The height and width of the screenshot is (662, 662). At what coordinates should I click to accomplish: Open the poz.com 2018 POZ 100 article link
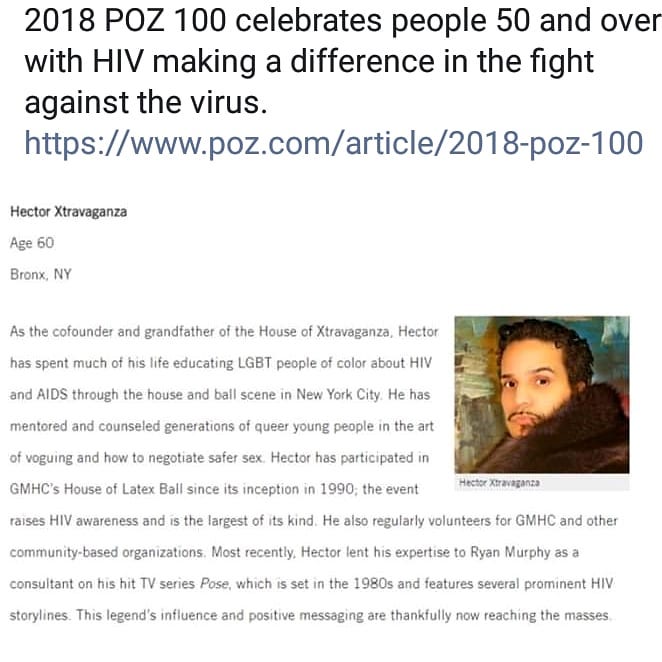point(333,143)
